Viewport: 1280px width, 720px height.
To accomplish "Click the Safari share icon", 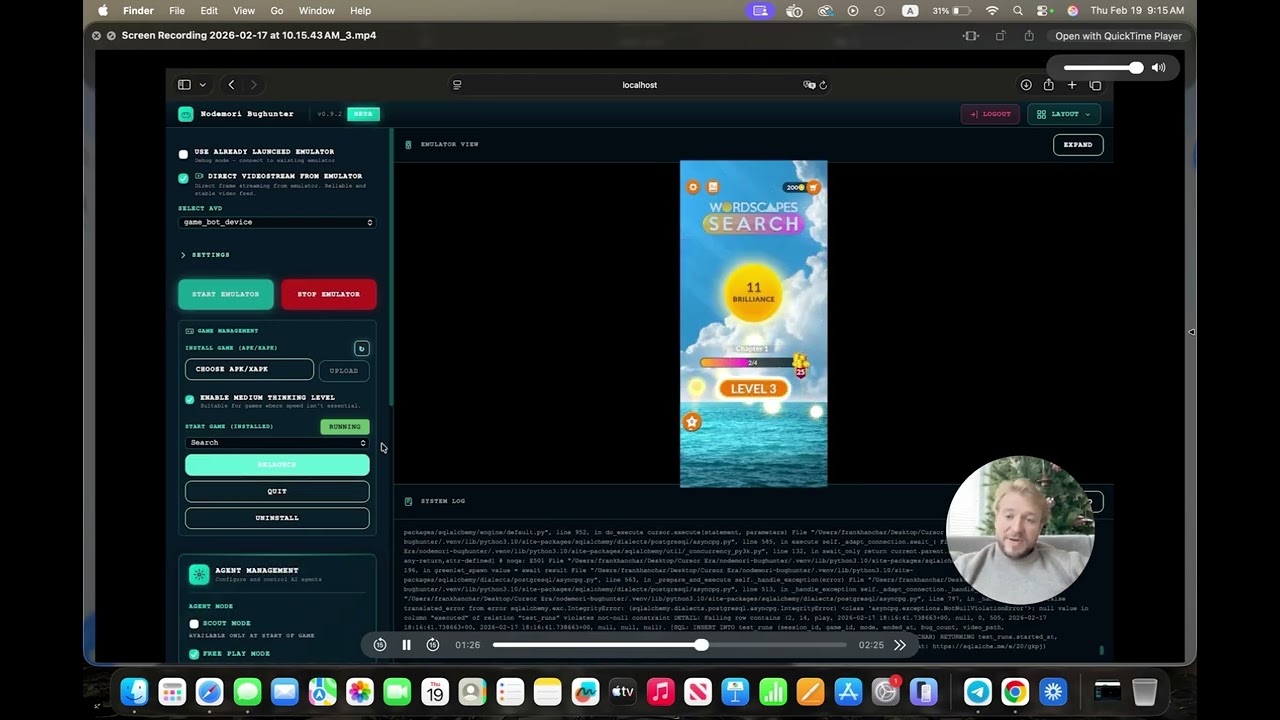I will pyautogui.click(x=1049, y=85).
